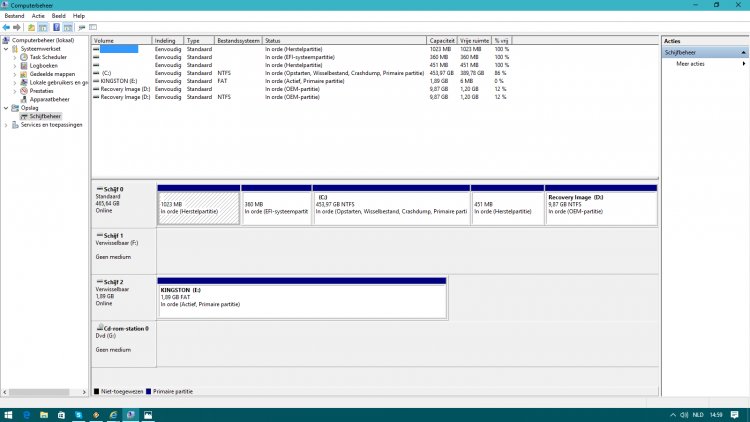
Task: Collapse the Systeemwerkset tree node
Action: point(6,49)
